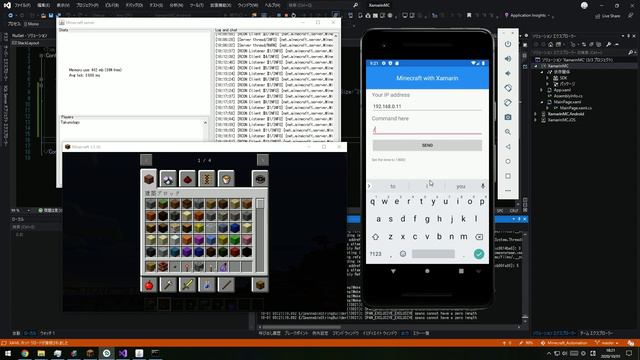640x360 pixels.
Task: Select the Building Blocks brick tab in Minecraft
Action: pyautogui.click(x=149, y=179)
